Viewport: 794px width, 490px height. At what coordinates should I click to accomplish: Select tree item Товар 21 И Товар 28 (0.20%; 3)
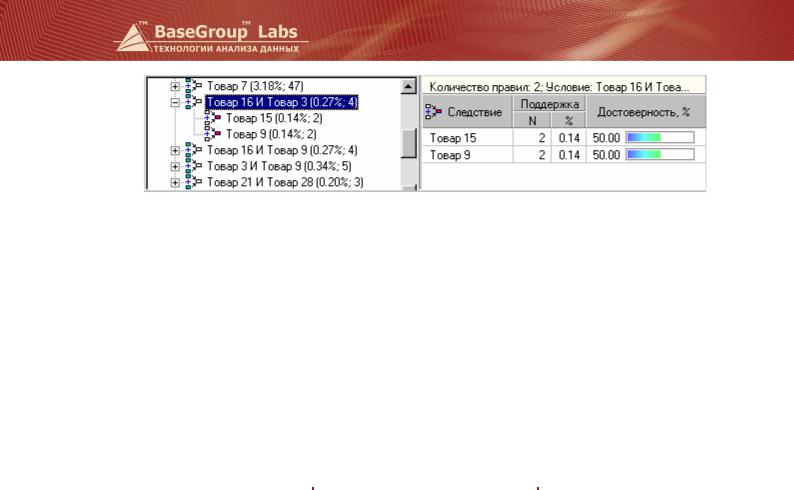click(x=285, y=183)
